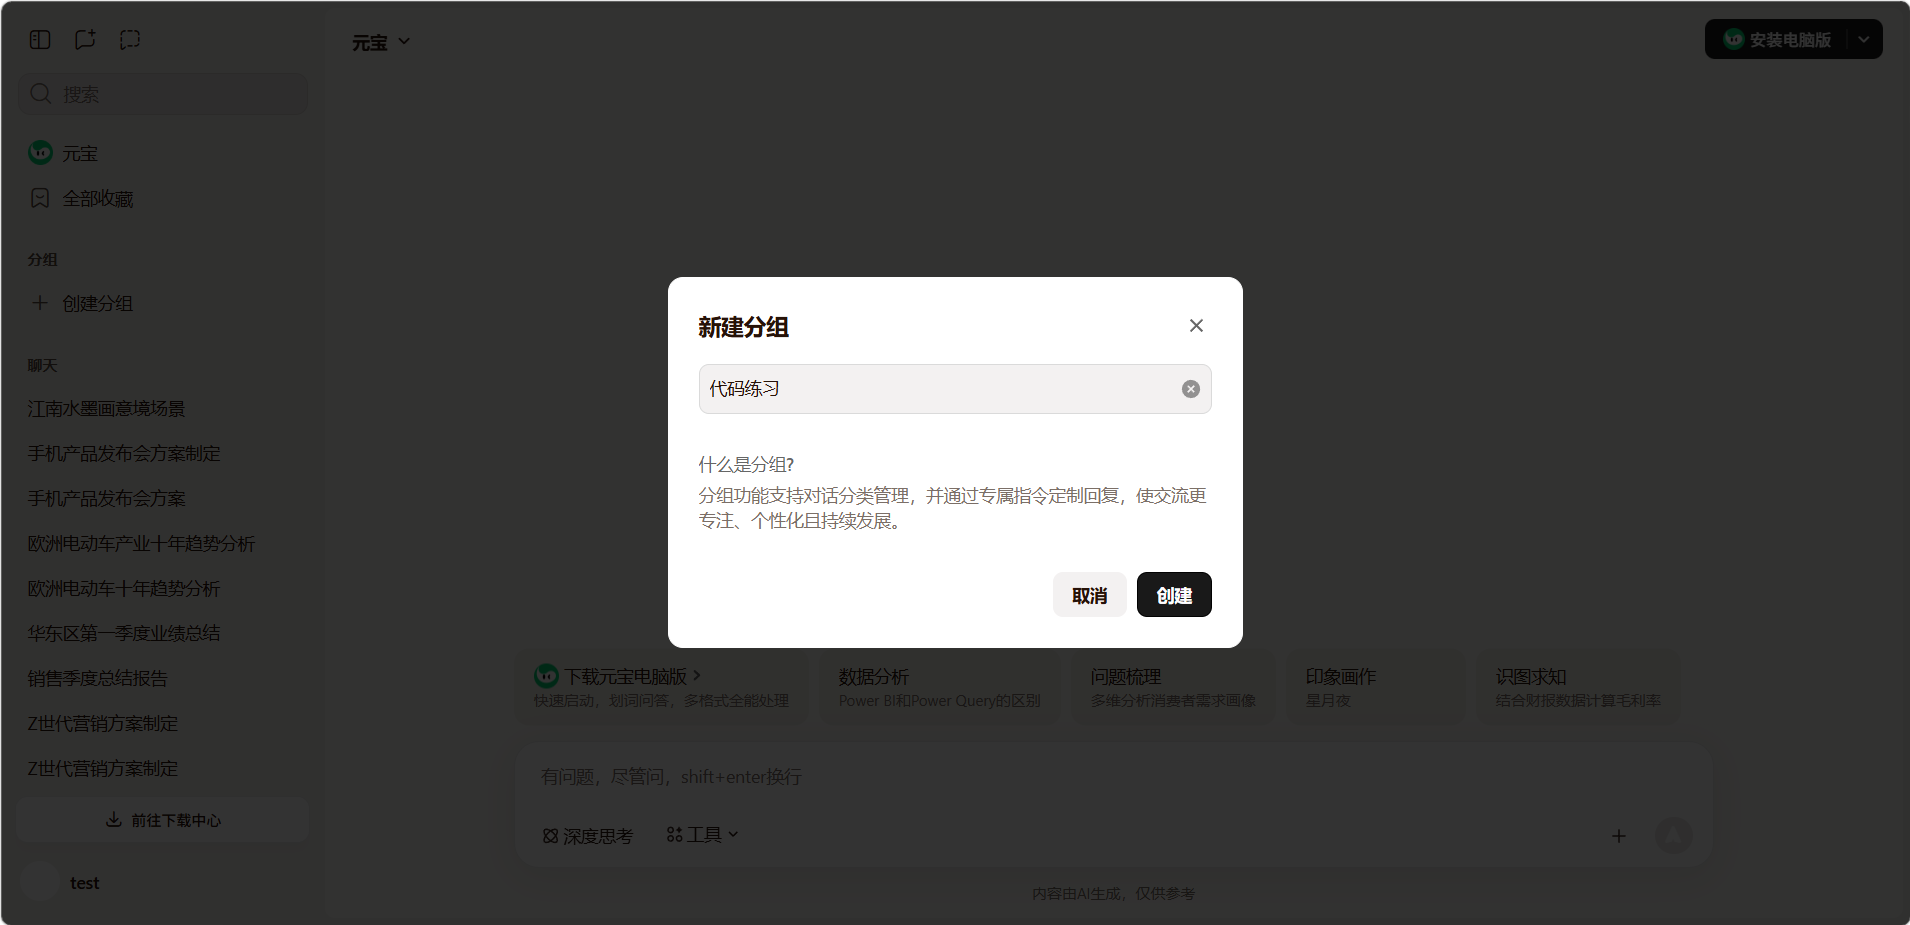Image resolution: width=1910 pixels, height=925 pixels.
Task: Open chat 手机产品发布会方案制定
Action: (124, 453)
